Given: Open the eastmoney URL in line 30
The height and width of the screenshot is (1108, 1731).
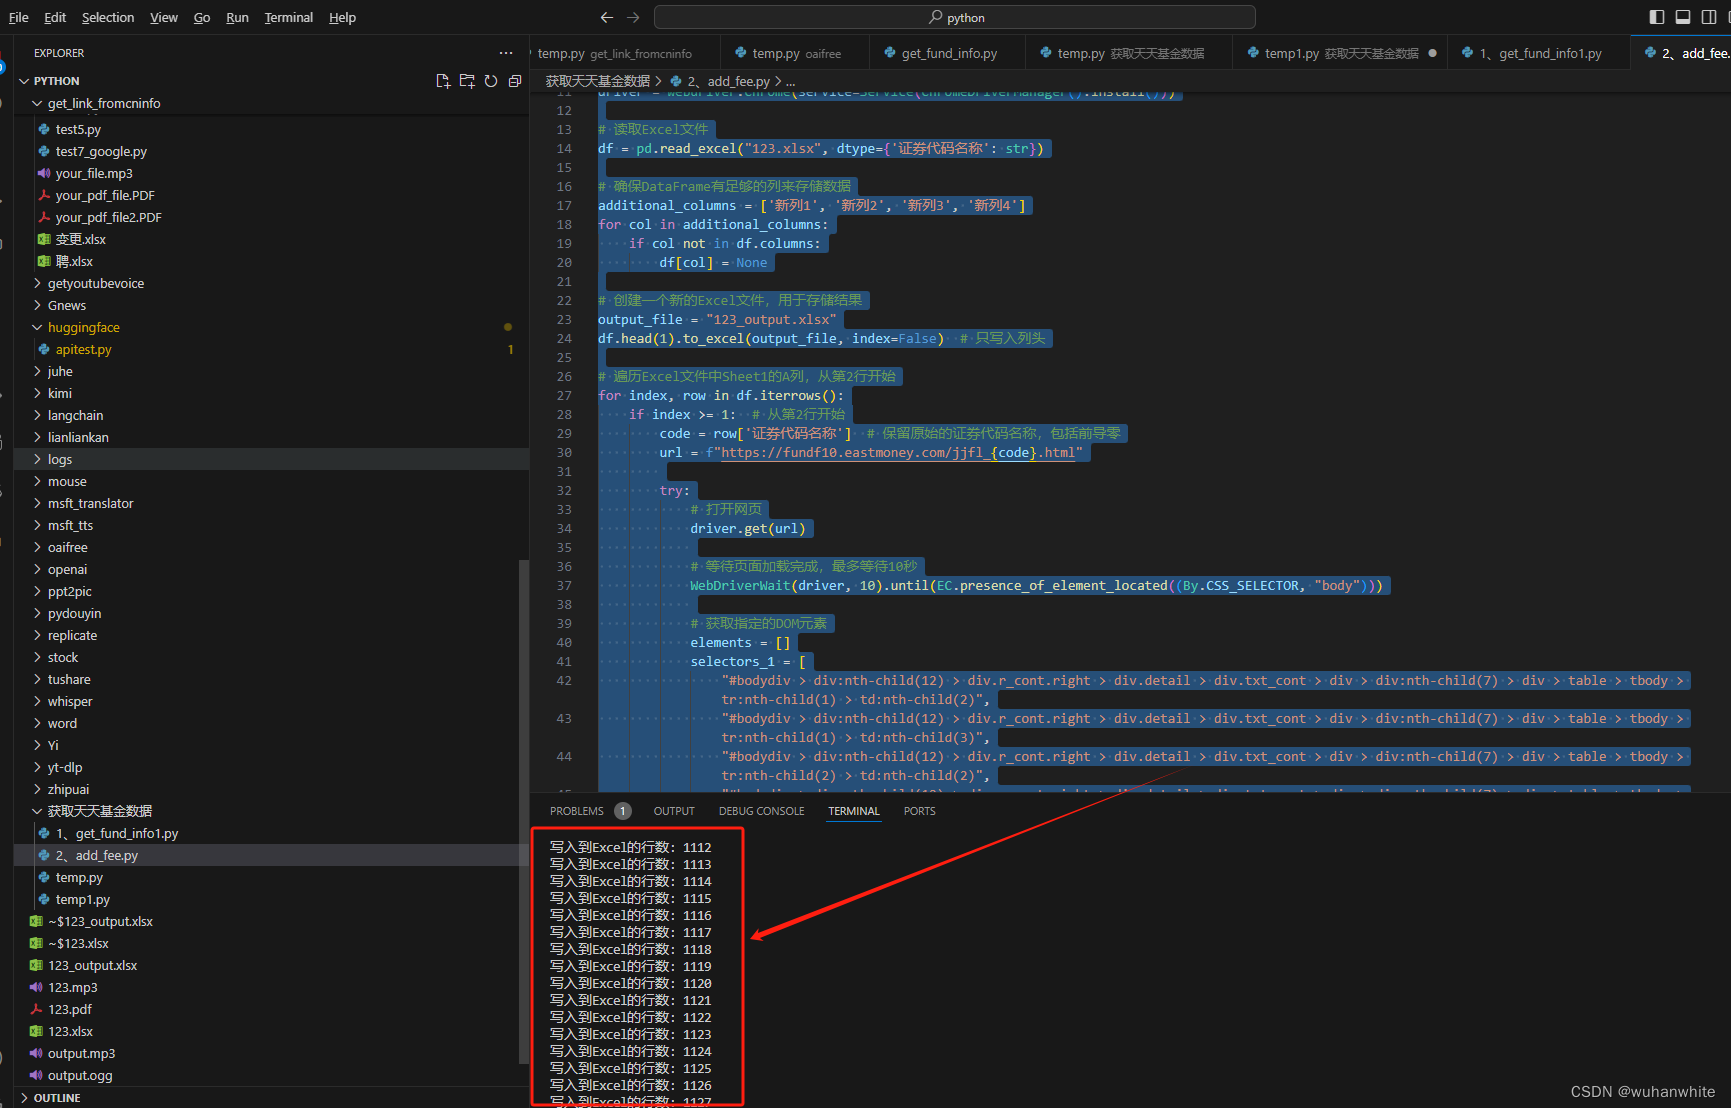Looking at the screenshot, I should click(898, 452).
